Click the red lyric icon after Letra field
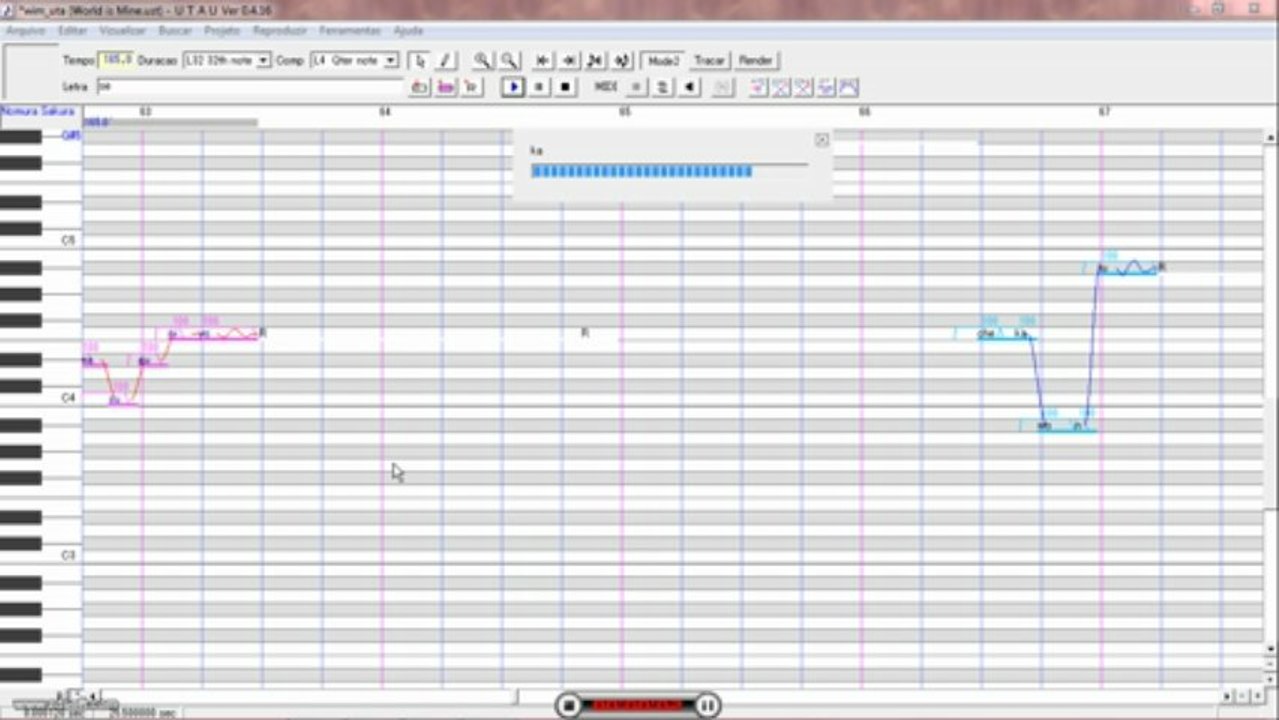 point(420,88)
